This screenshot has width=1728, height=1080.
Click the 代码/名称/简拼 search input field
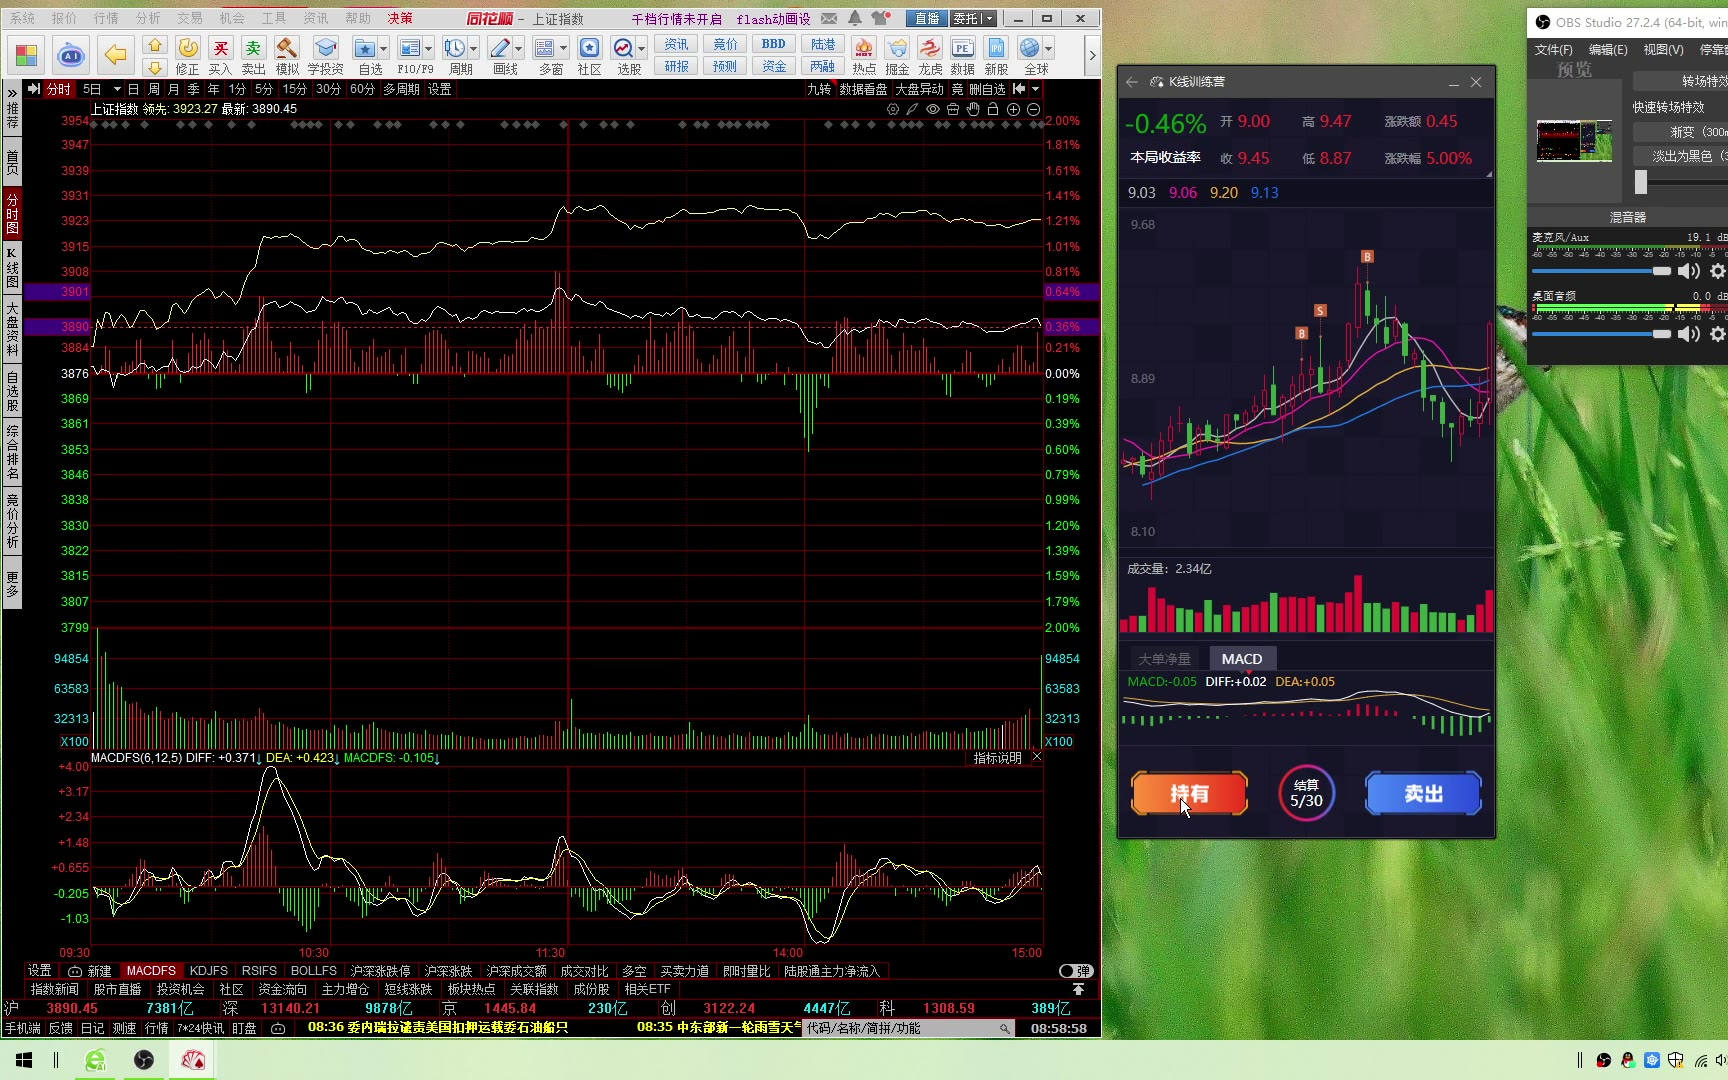tap(900, 1028)
